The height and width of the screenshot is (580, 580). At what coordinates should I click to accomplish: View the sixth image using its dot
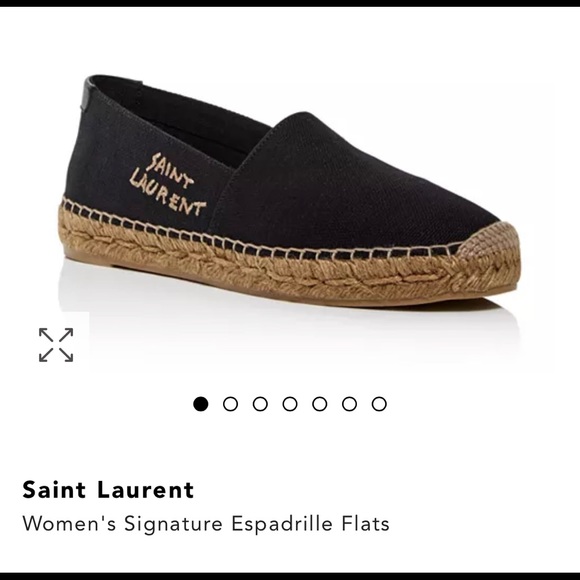click(350, 404)
